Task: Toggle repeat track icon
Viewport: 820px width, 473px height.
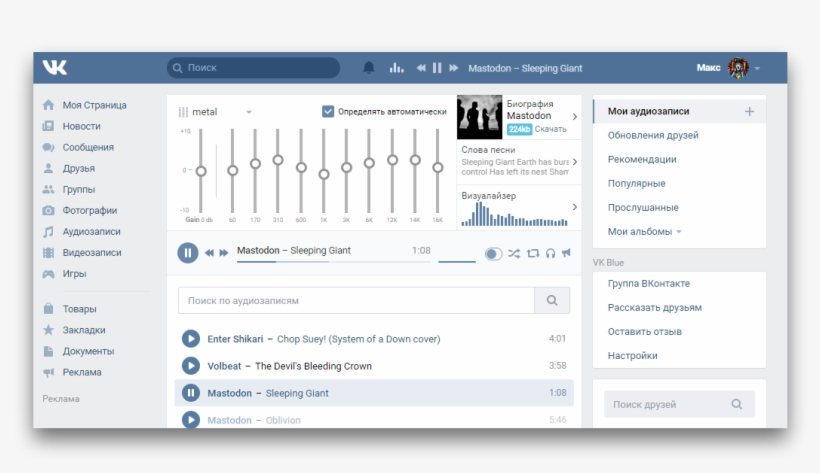Action: tap(532, 253)
